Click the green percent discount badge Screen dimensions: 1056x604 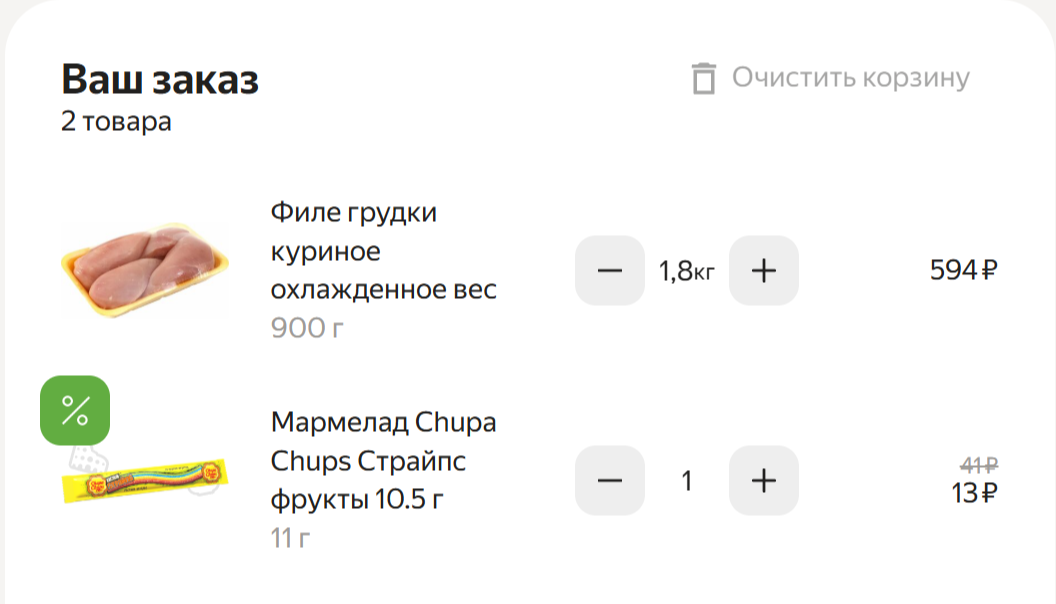(x=75, y=410)
